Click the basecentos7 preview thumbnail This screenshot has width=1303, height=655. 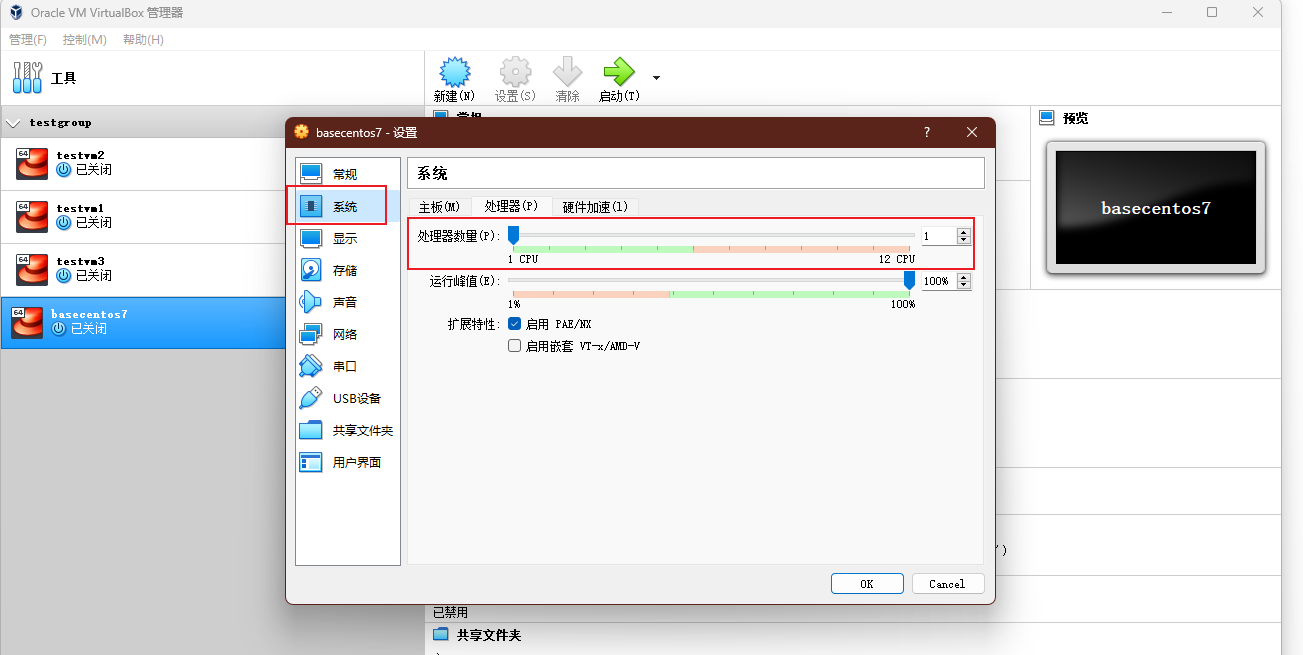tap(1156, 208)
